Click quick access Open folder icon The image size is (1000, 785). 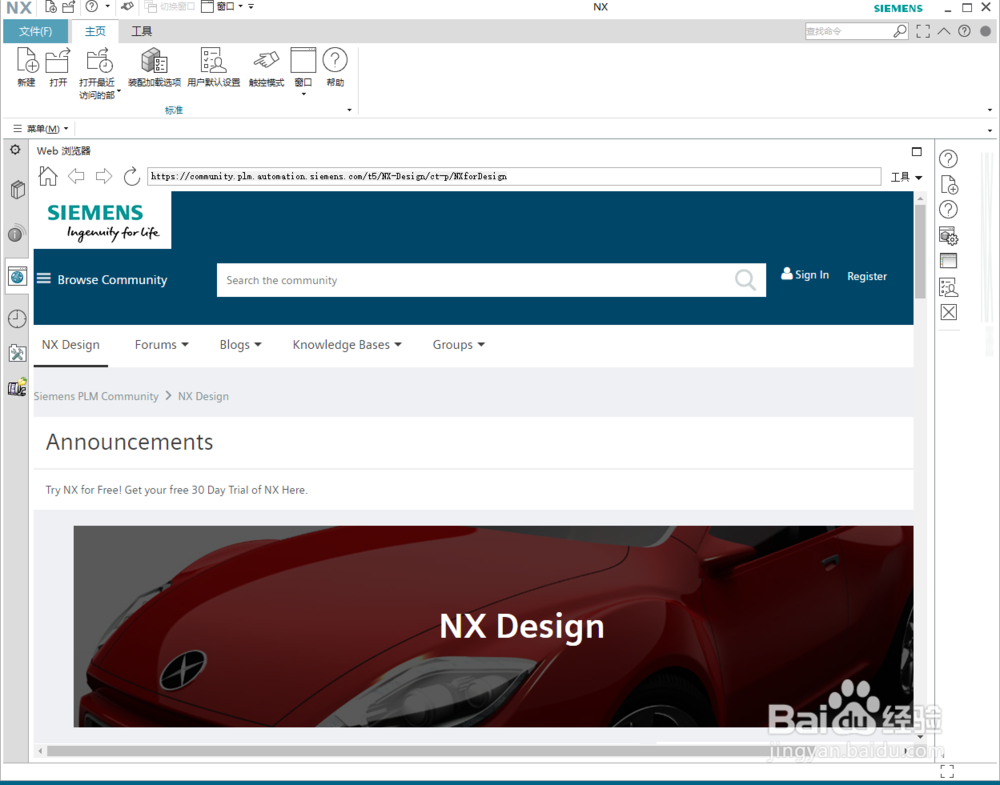pyautogui.click(x=68, y=7)
